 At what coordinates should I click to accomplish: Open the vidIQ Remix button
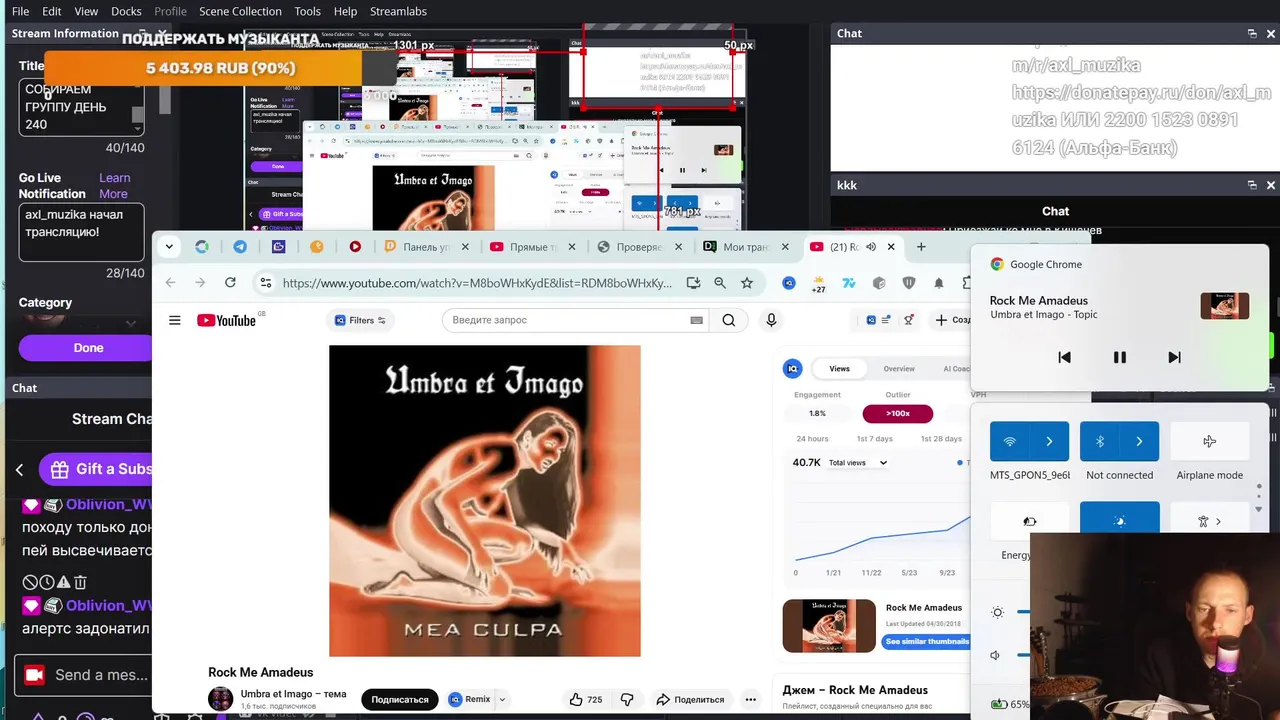pyautogui.click(x=470, y=699)
